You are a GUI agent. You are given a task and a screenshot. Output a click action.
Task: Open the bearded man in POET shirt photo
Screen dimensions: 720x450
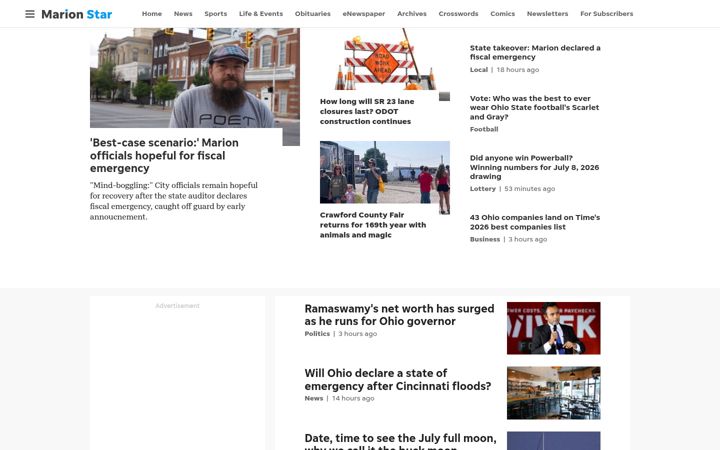[x=195, y=78]
